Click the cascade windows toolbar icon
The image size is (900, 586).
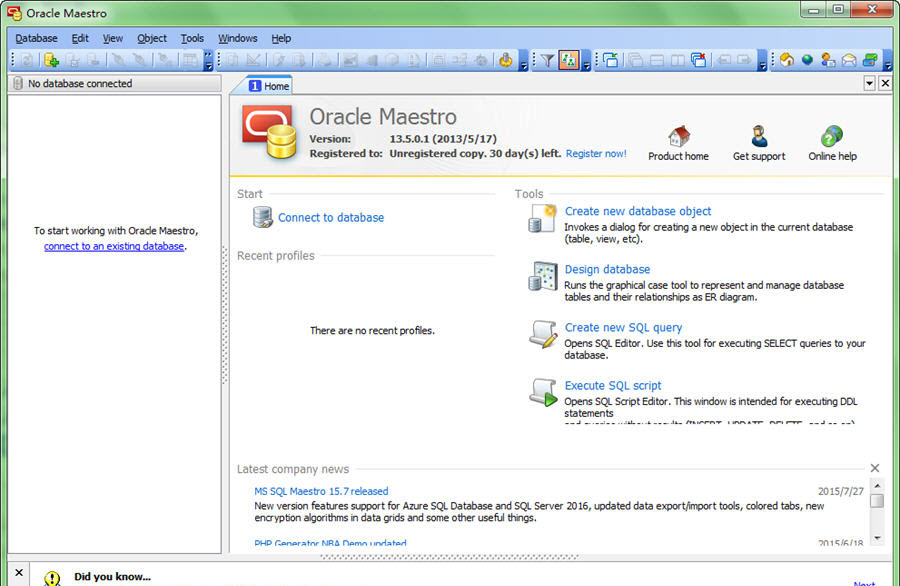[635, 60]
